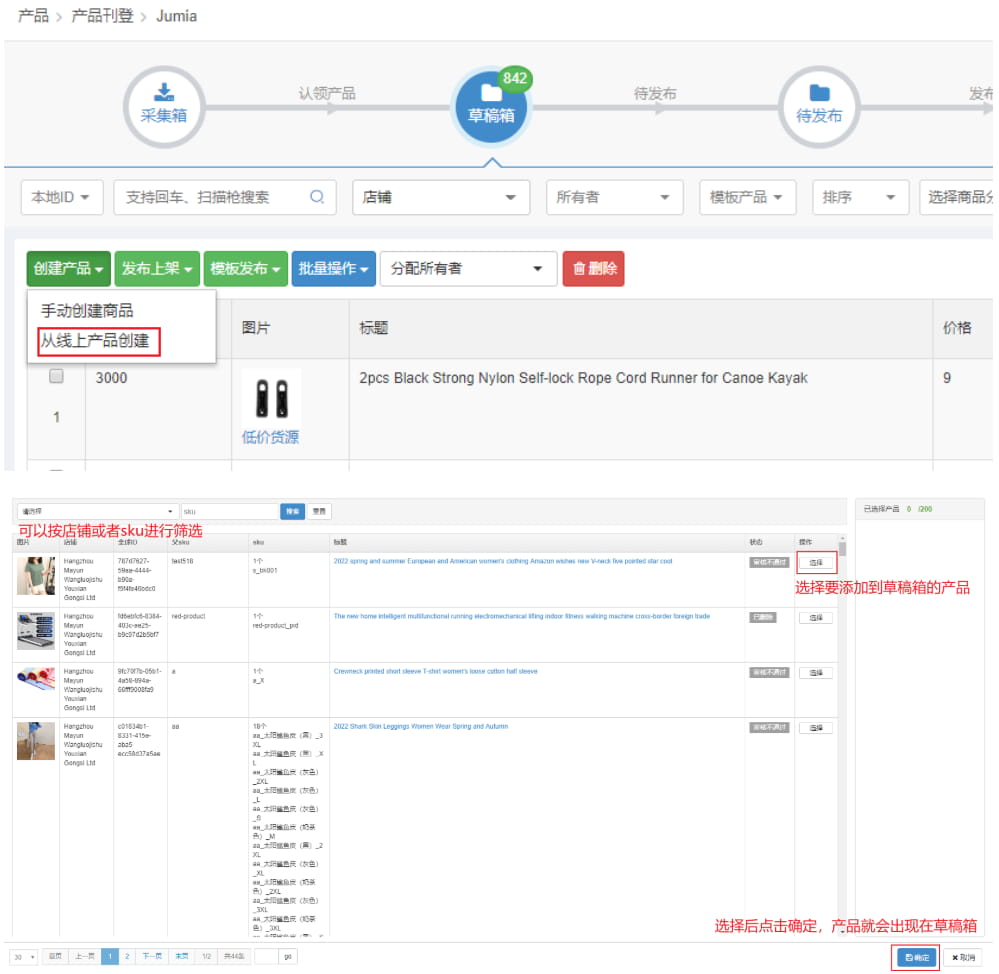This screenshot has width=999, height=974.
Task: Expand the 本地ID dropdown
Action: 61,197
